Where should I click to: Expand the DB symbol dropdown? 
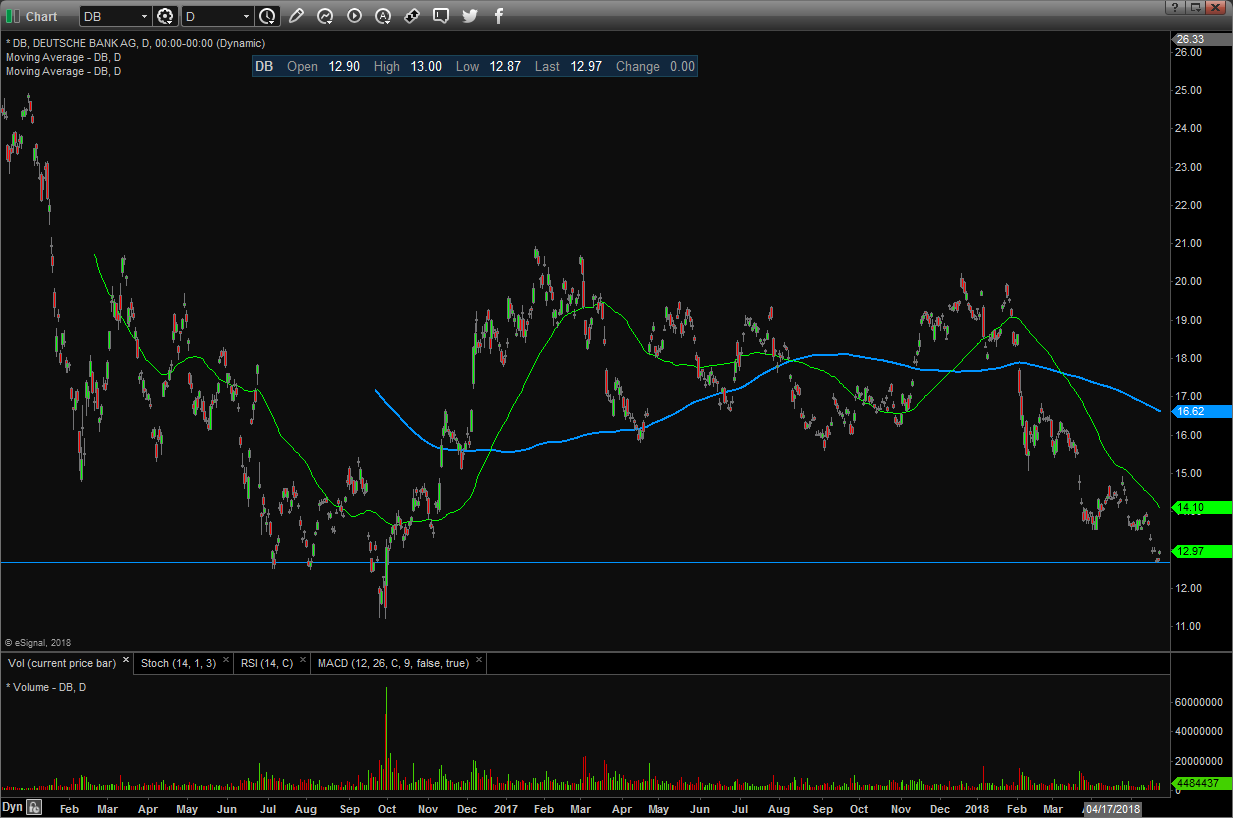tap(144, 16)
